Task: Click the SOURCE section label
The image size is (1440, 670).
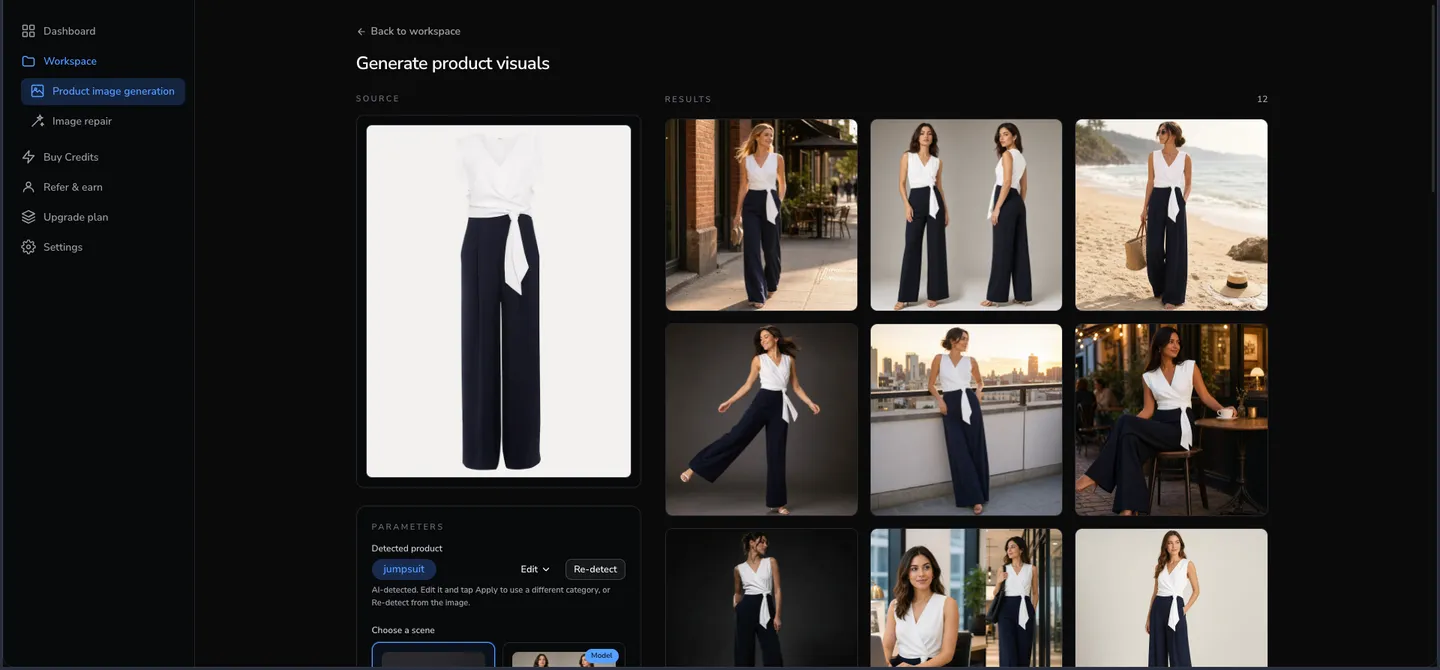Action: pyautogui.click(x=378, y=98)
